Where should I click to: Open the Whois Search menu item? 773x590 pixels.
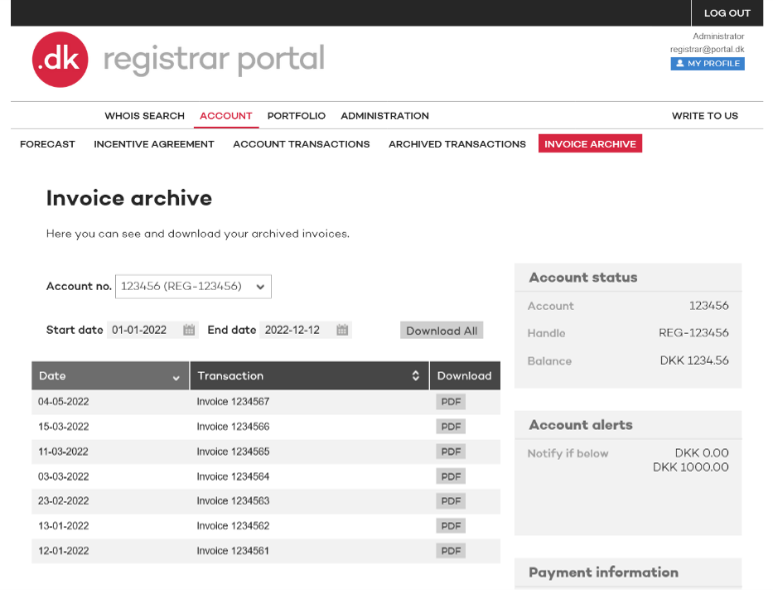[x=144, y=116]
